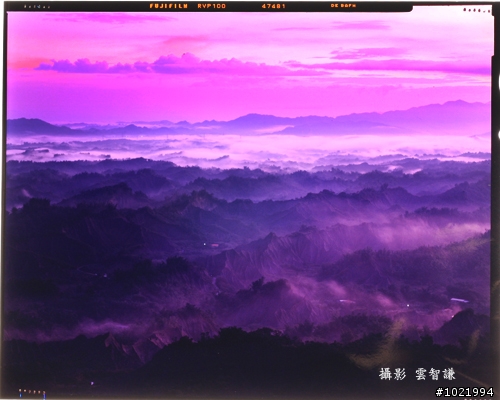Viewport: 500px width, 400px height.
Task: Click the FUJIFILM film edge marking
Action: click(x=169, y=6)
